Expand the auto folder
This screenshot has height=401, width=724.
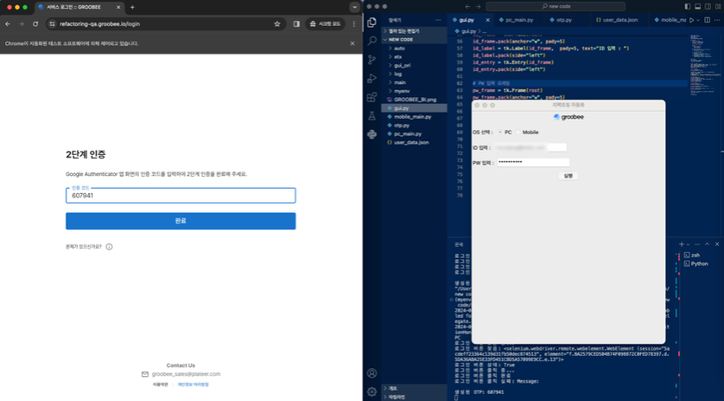[x=414, y=48]
